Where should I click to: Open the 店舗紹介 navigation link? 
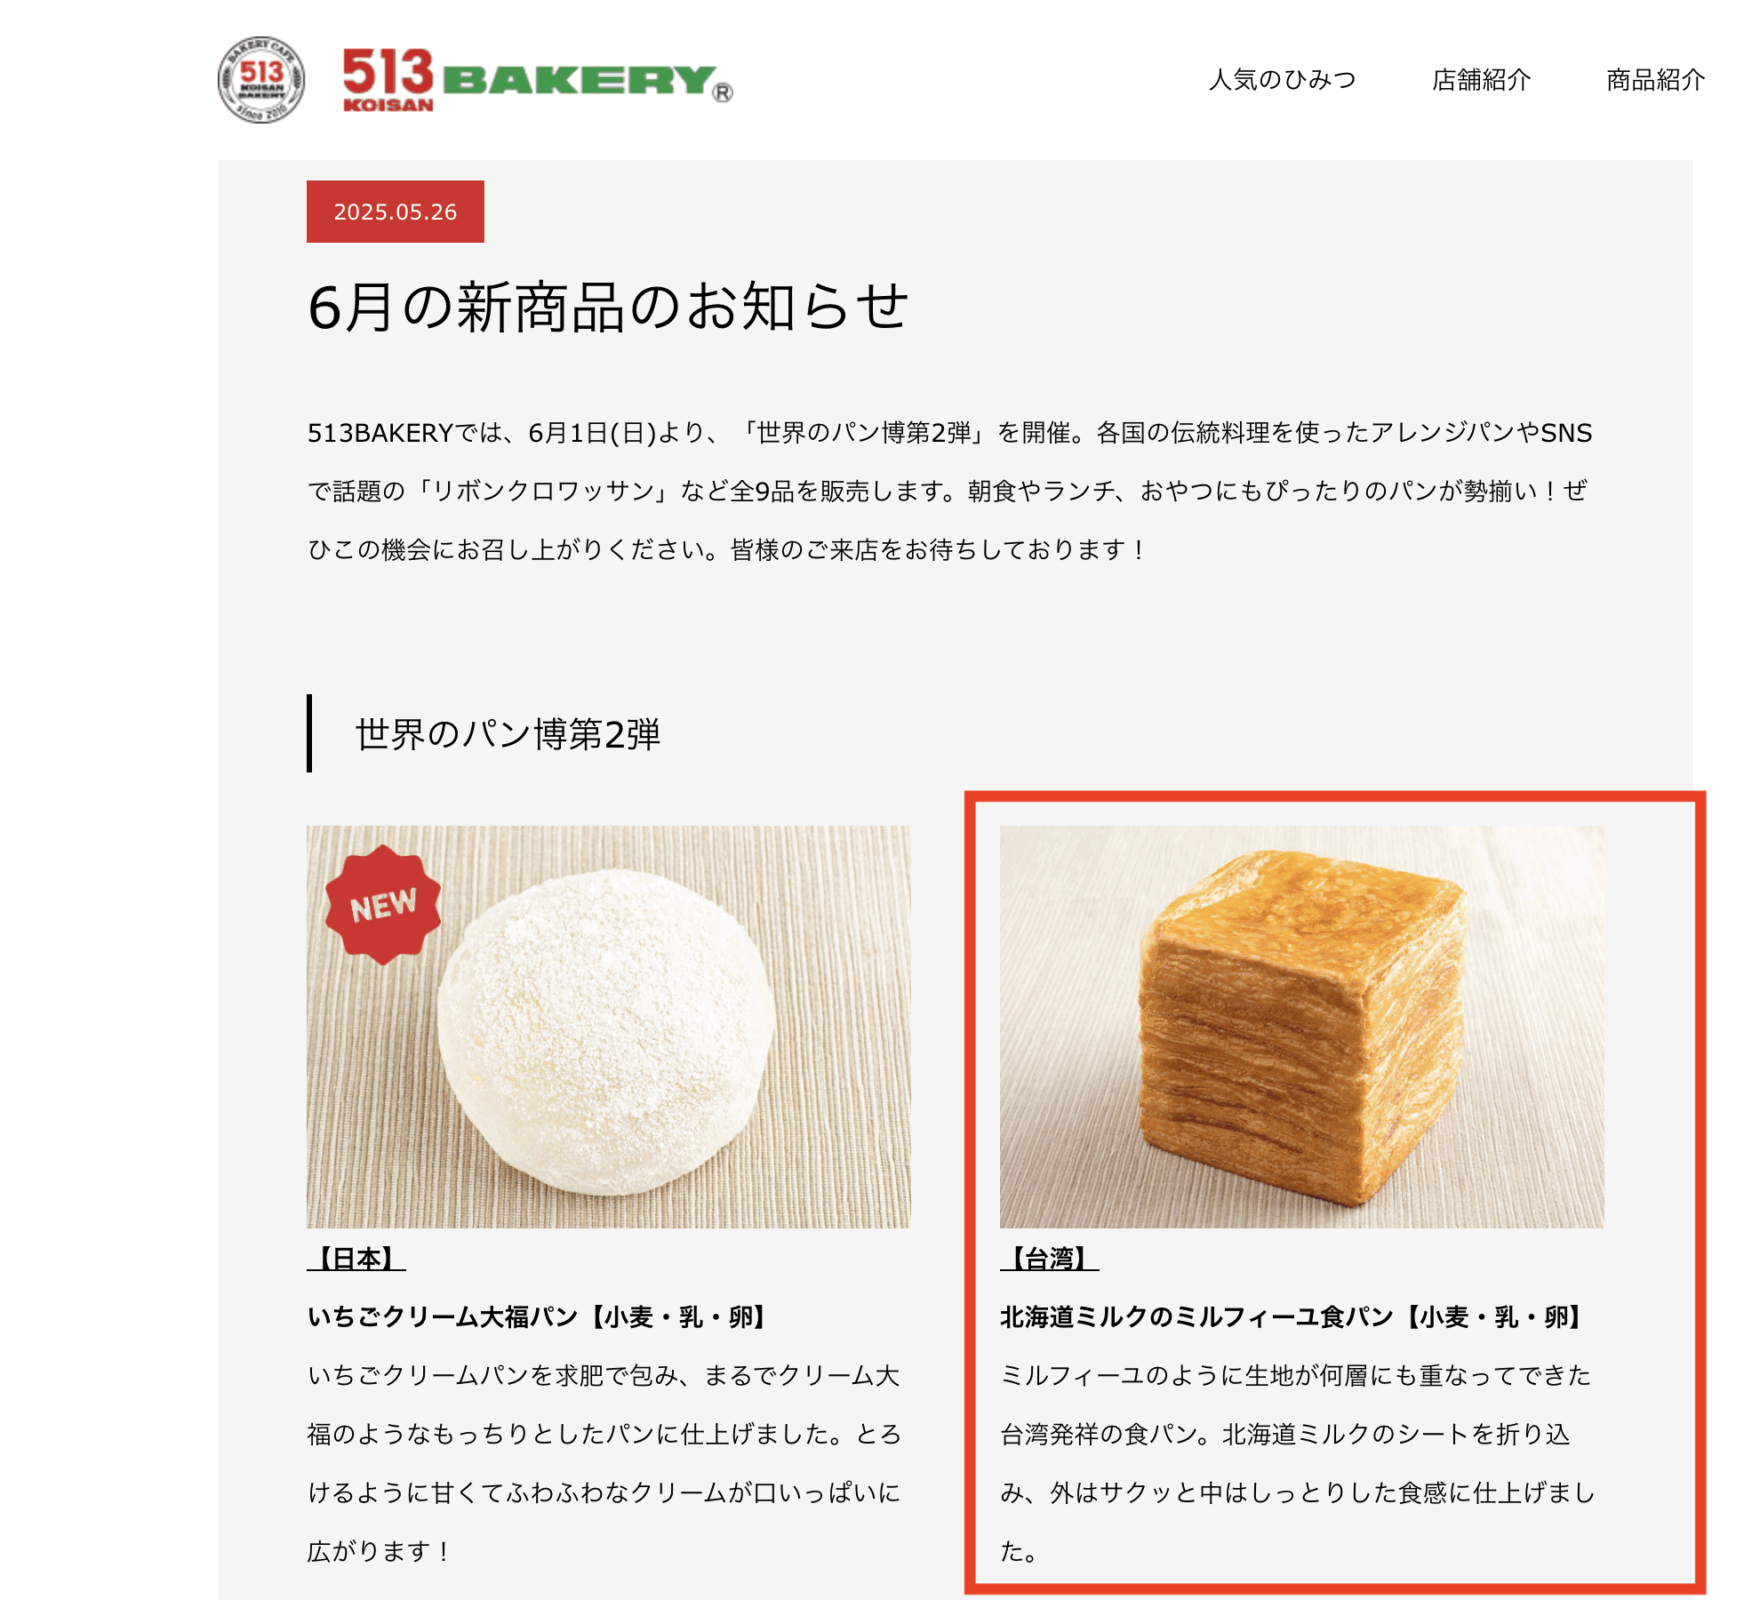click(x=1481, y=80)
